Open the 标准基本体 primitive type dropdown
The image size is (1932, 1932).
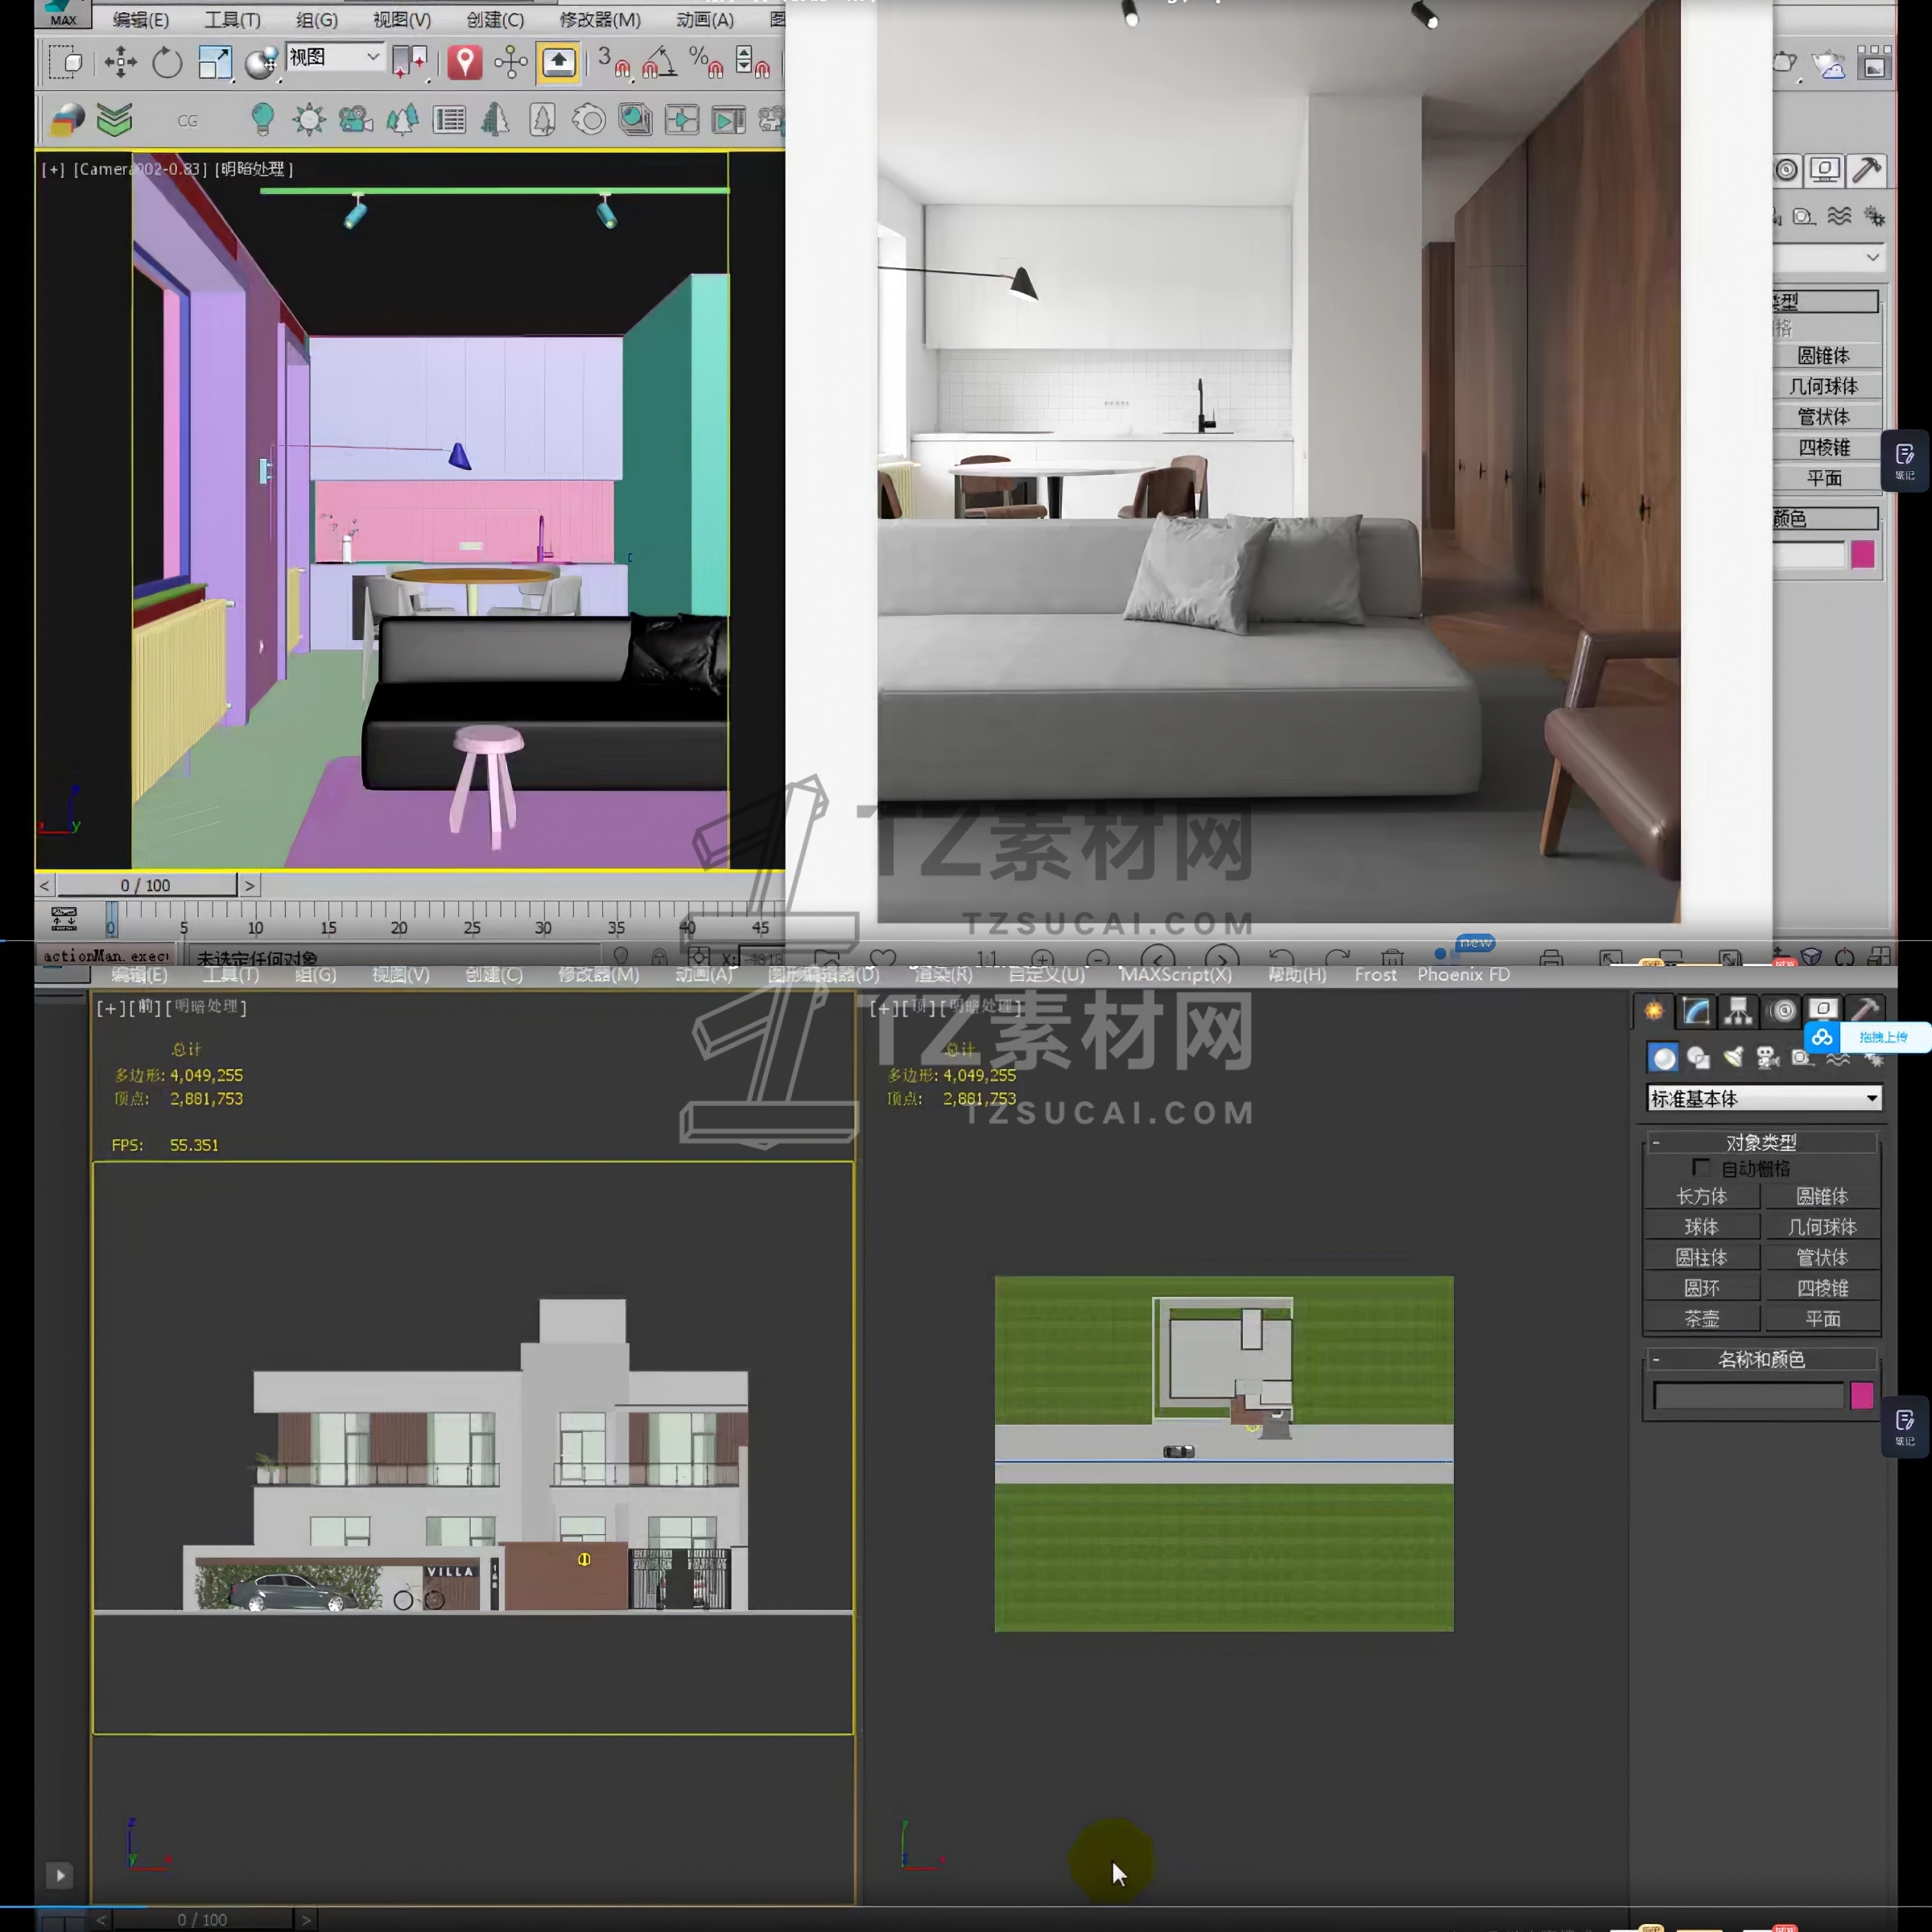click(x=1764, y=1098)
